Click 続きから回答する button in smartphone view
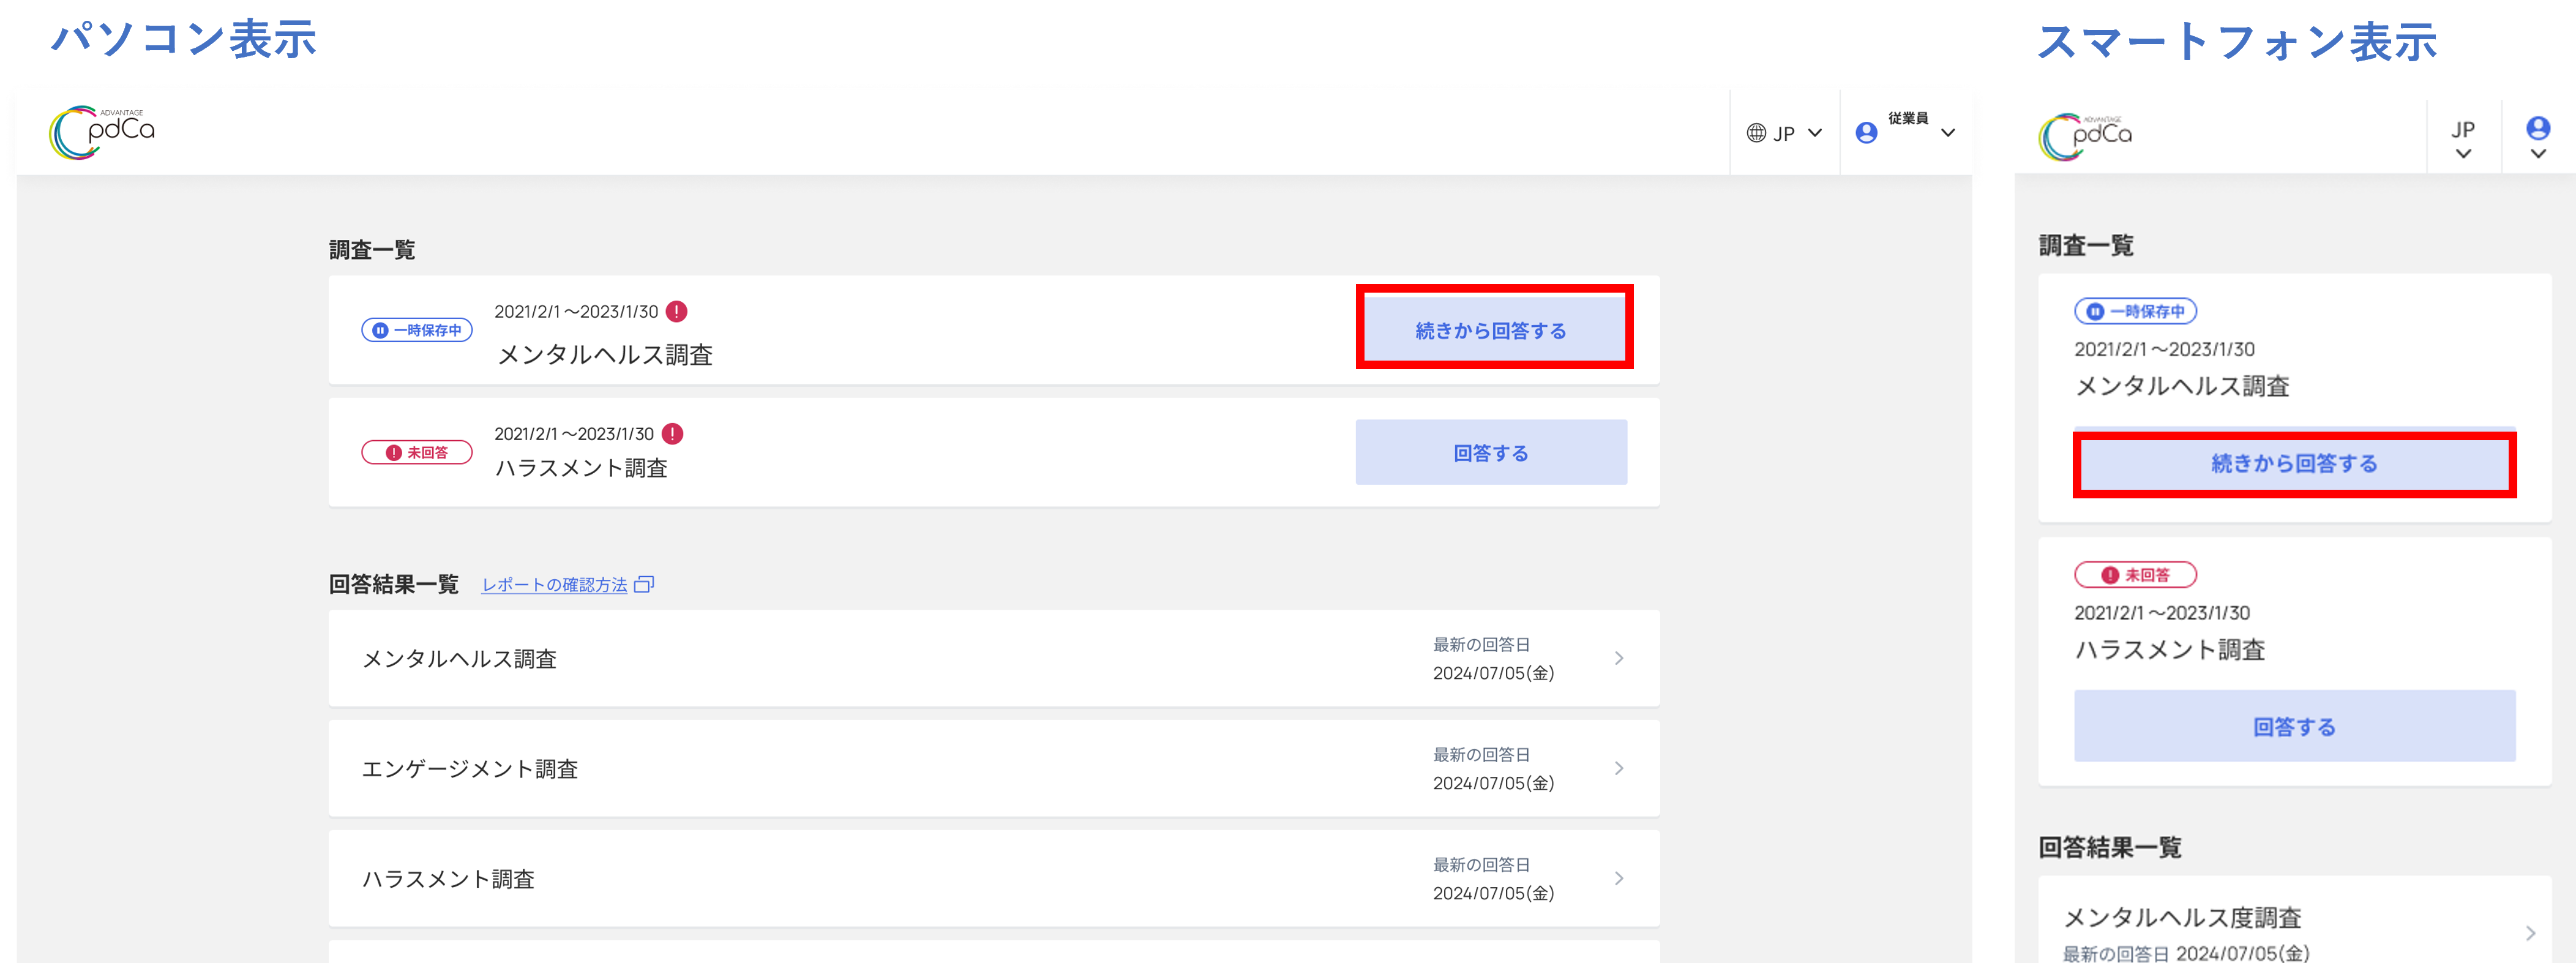Image resolution: width=2576 pixels, height=963 pixels. 2294,464
